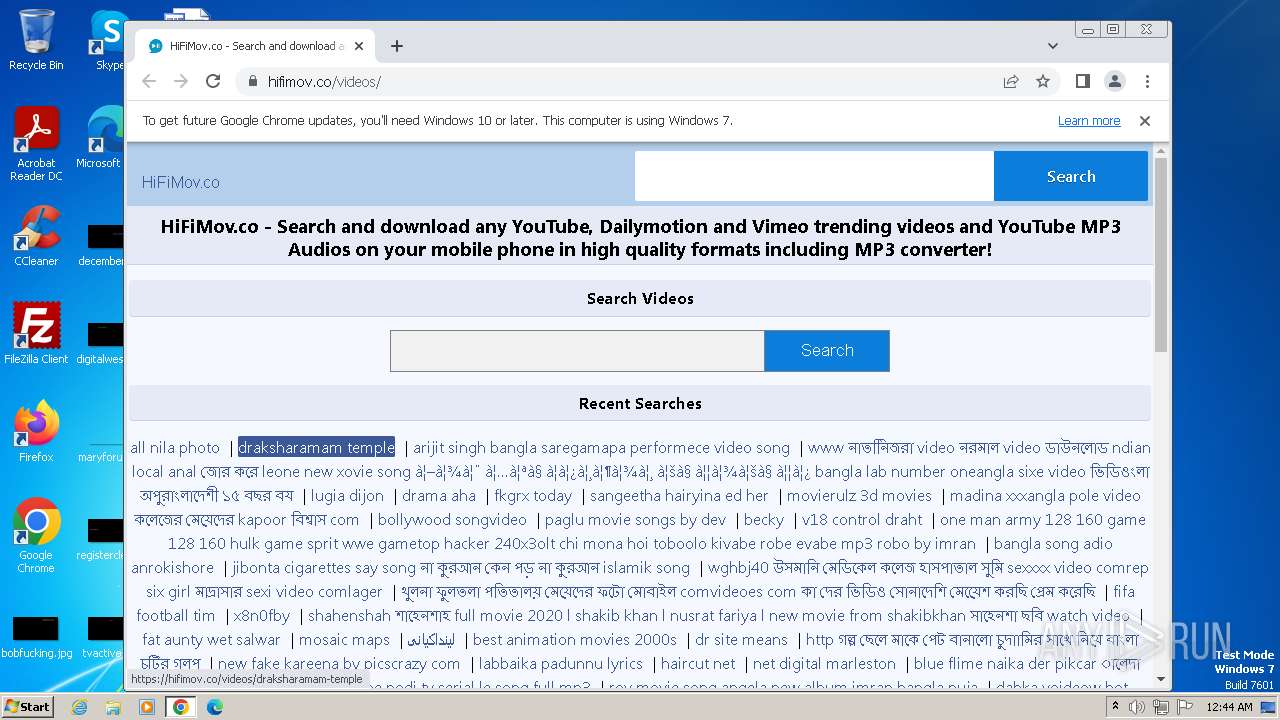Open Internet Explorer from taskbar
This screenshot has width=1280, height=720.
[79, 707]
